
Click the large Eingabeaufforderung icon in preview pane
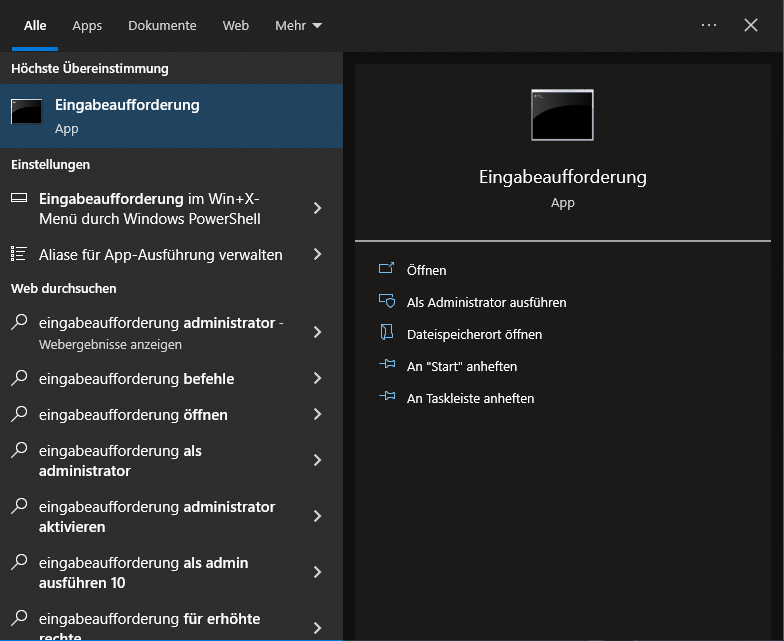pyautogui.click(x=562, y=115)
